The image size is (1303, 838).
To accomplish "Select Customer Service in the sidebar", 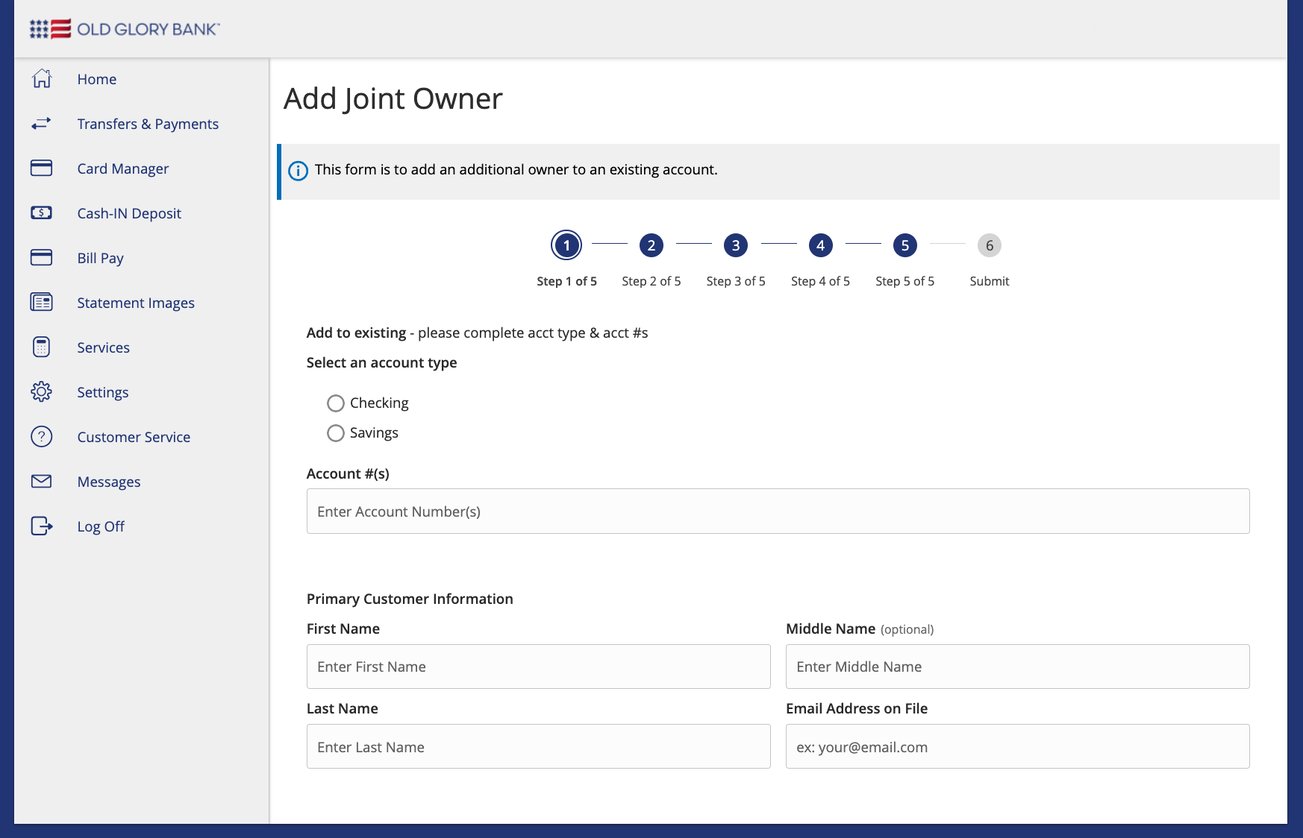I will click(x=133, y=436).
